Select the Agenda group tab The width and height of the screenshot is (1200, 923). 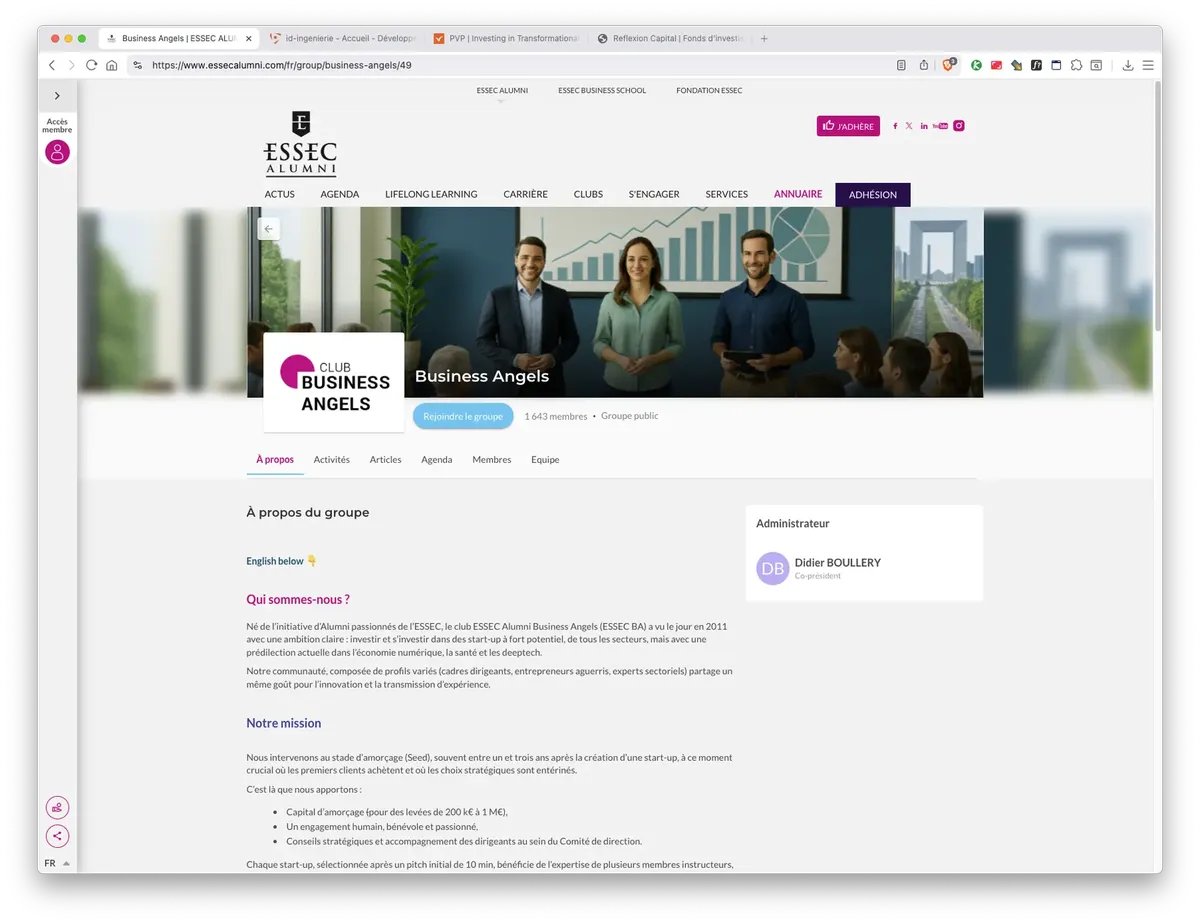click(437, 460)
